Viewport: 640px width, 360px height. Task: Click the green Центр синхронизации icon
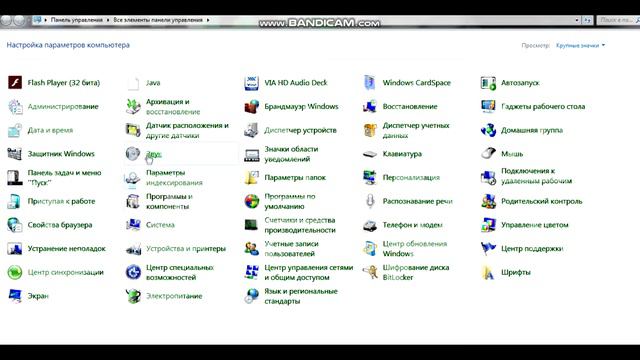pos(15,272)
